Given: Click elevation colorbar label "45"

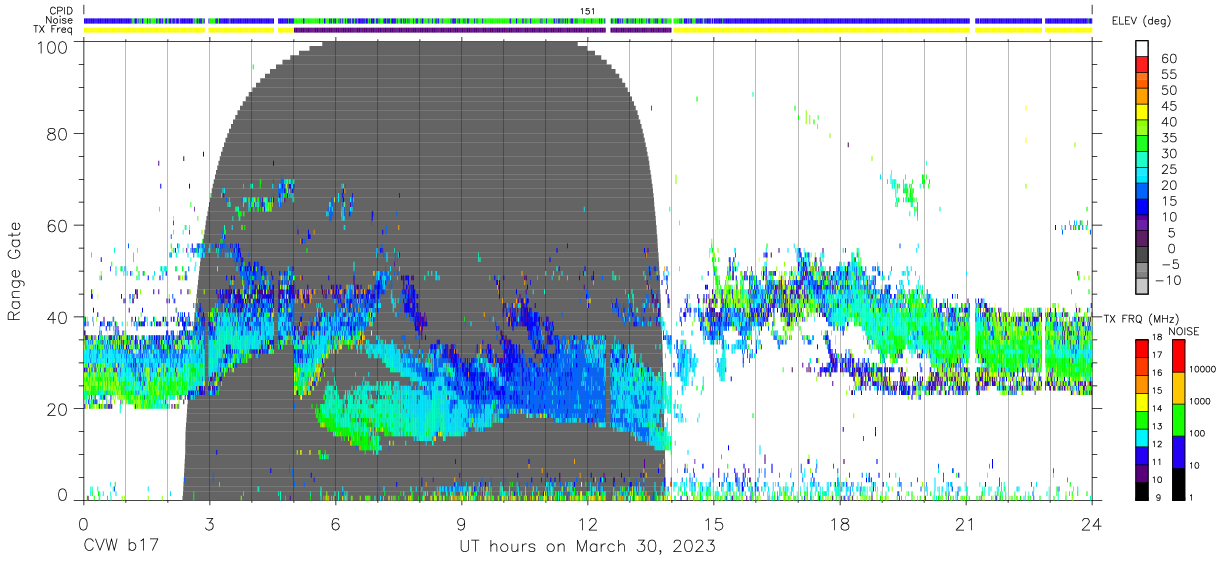Looking at the screenshot, I should [1168, 106].
